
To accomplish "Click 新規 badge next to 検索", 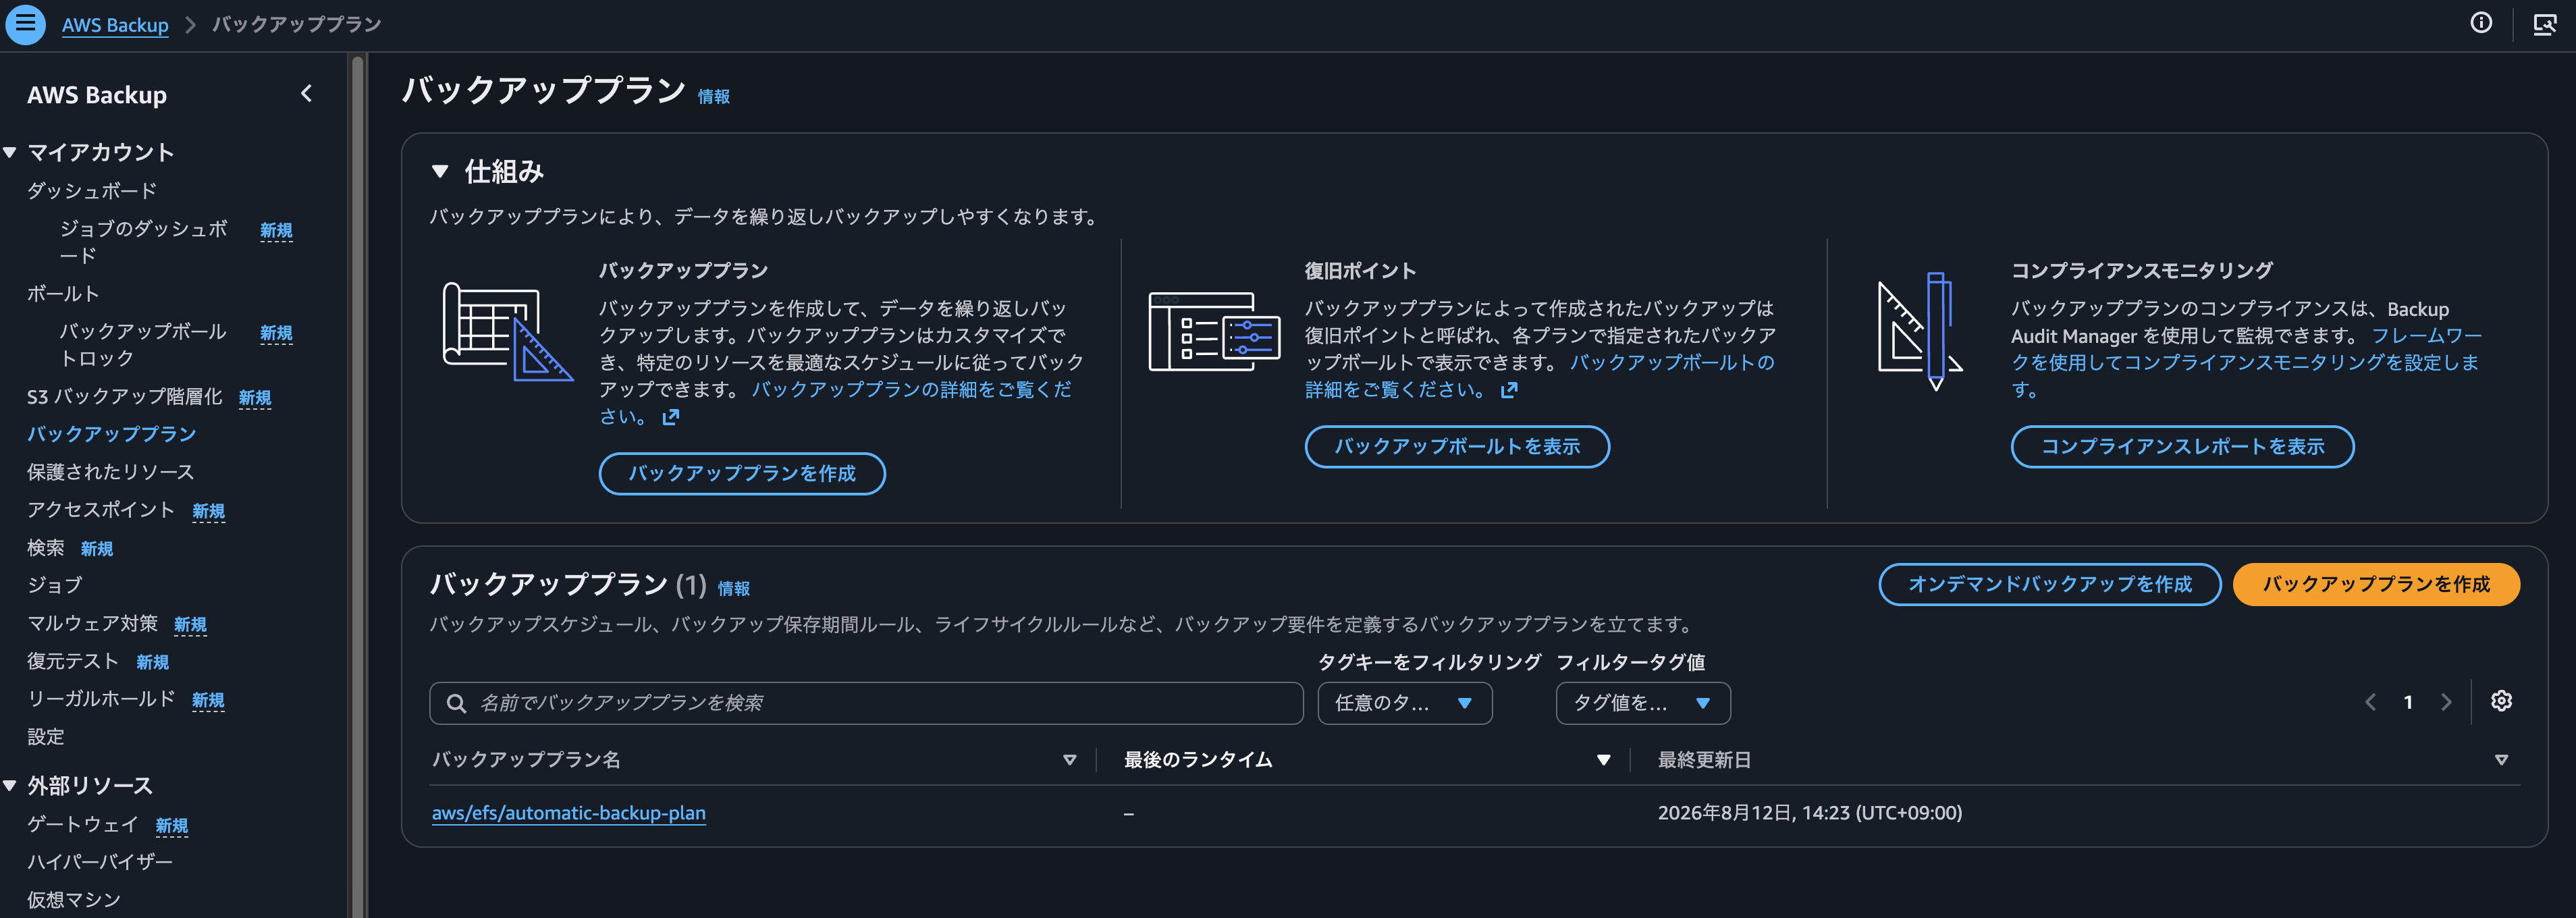I will point(97,549).
